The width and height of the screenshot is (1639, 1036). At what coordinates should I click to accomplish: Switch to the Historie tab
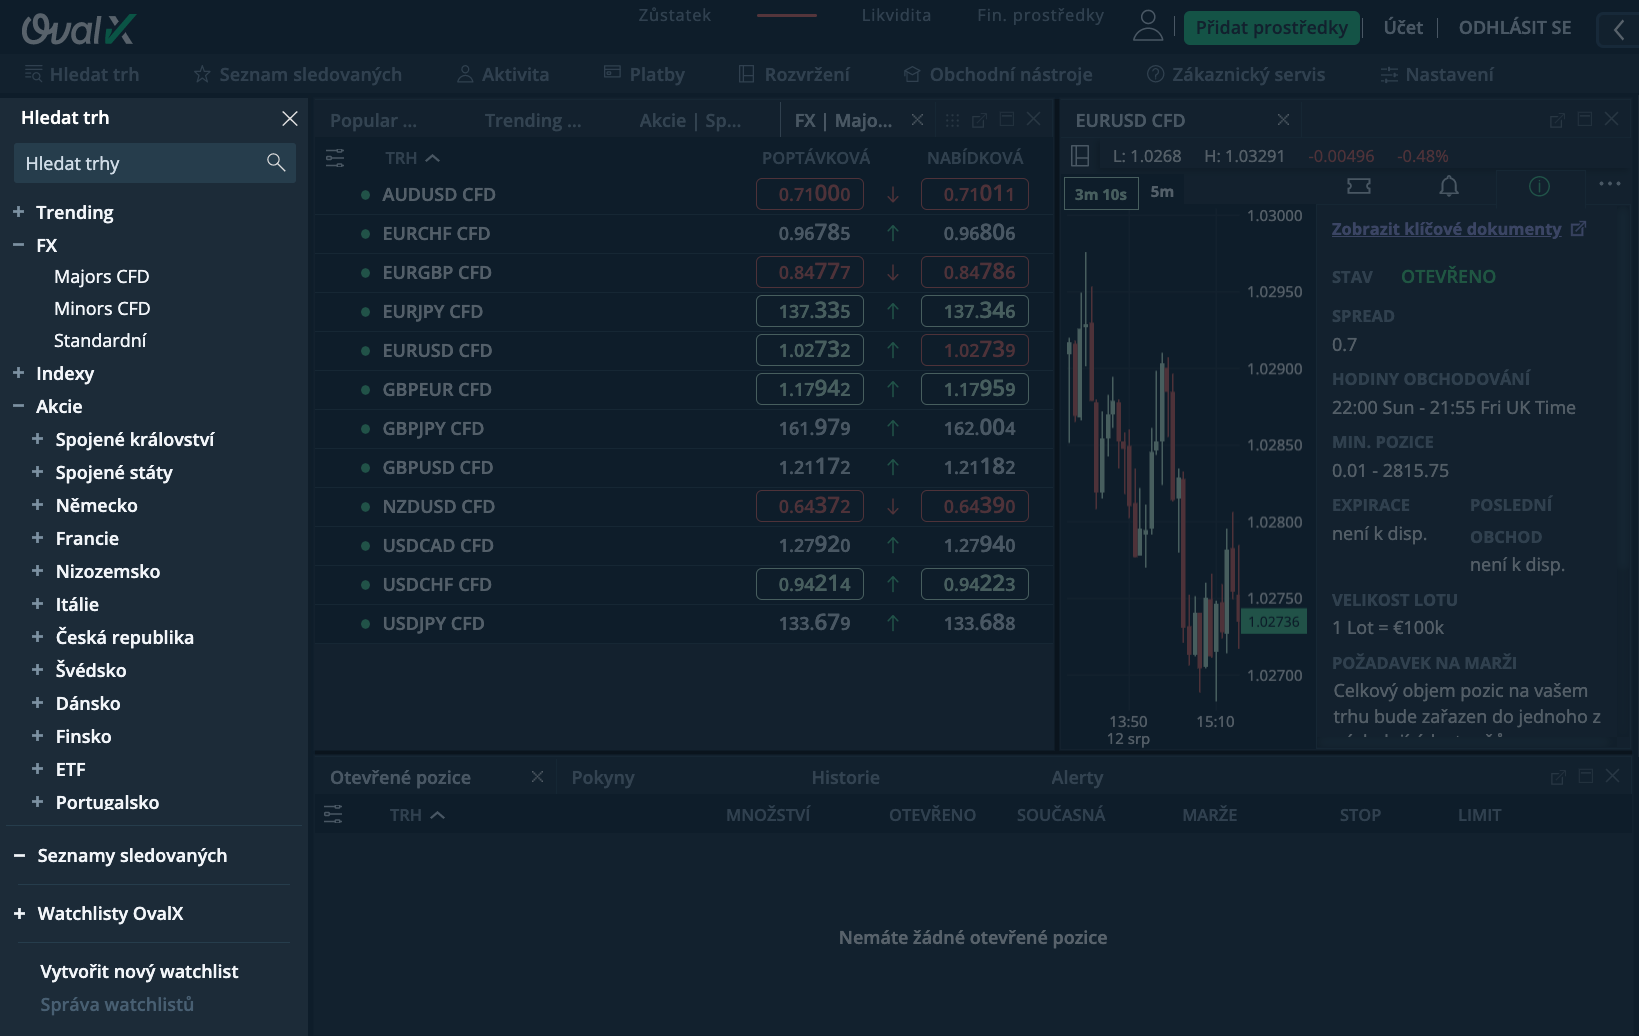[845, 777]
